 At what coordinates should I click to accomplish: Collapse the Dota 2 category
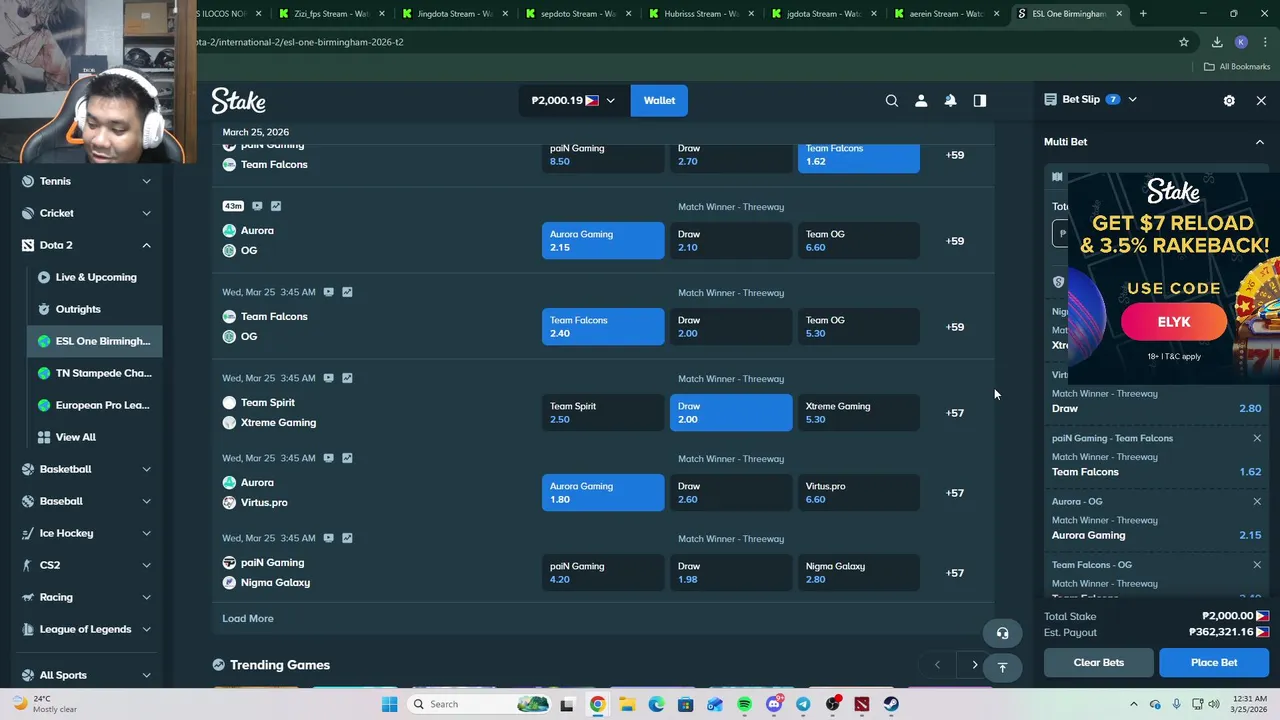tap(146, 245)
